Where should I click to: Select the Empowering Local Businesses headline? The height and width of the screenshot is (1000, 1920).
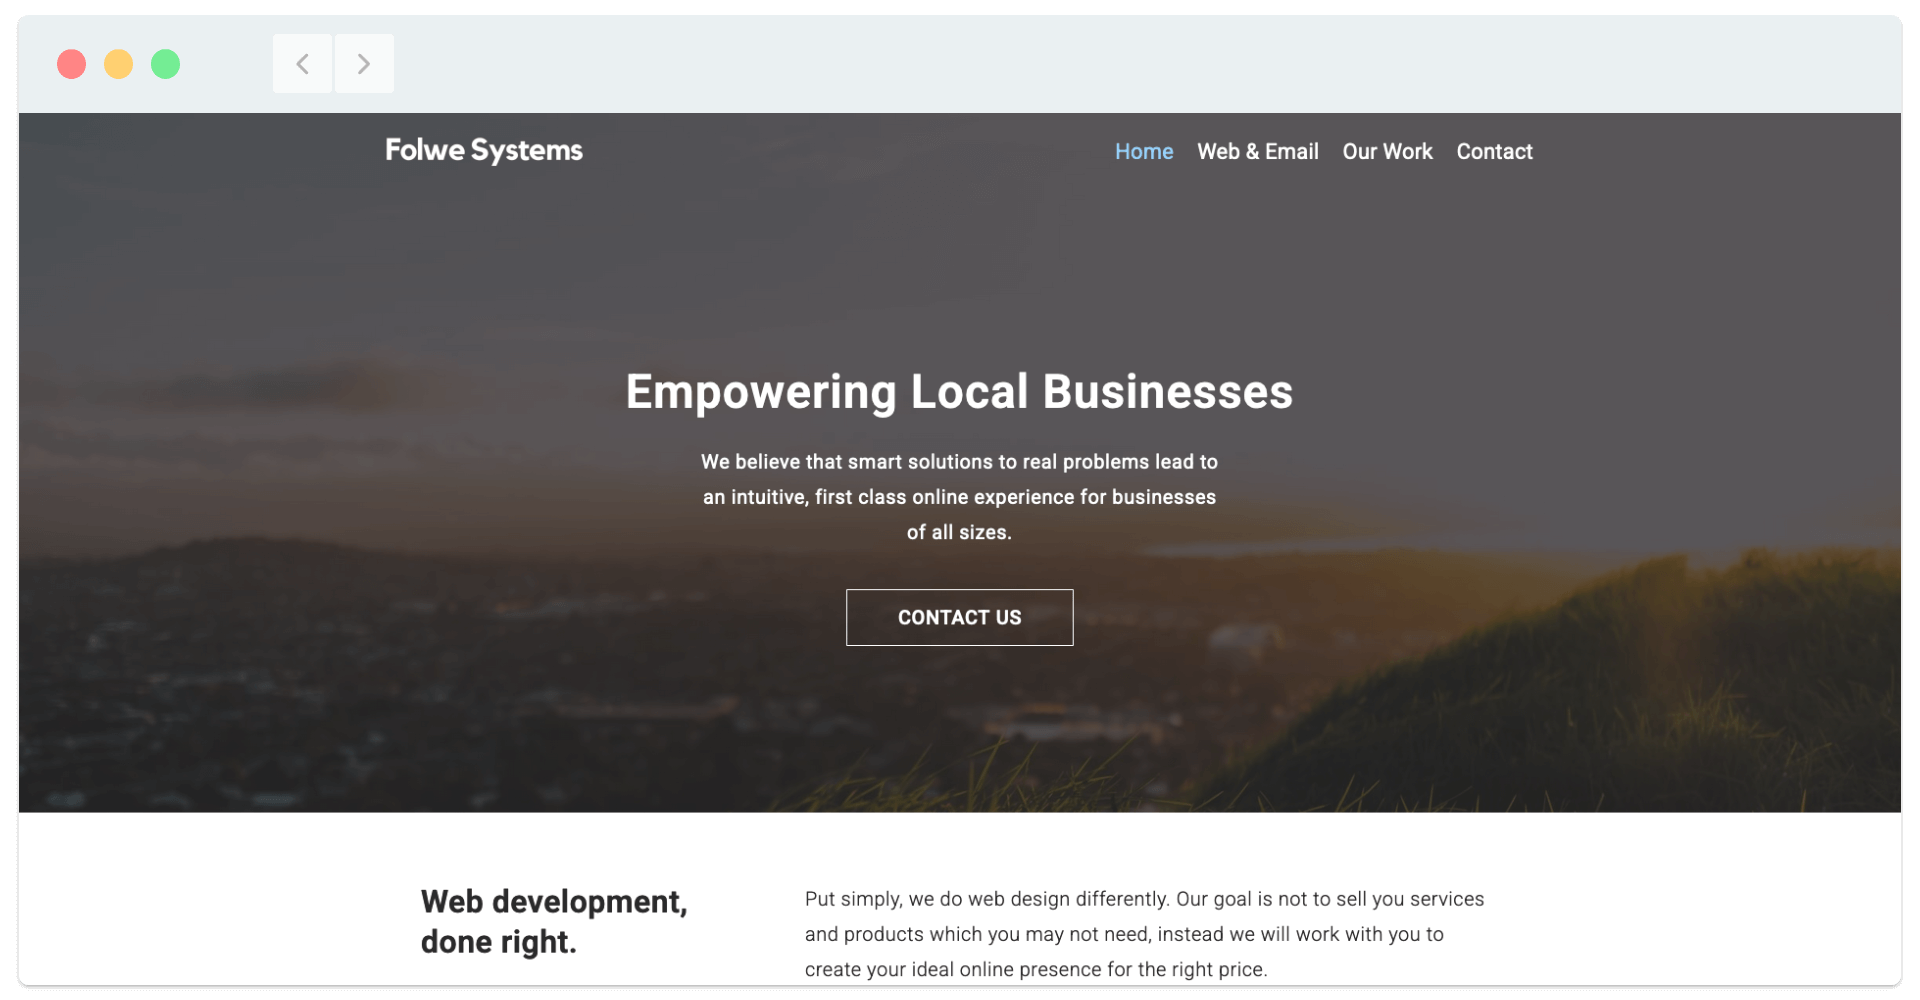tap(959, 392)
